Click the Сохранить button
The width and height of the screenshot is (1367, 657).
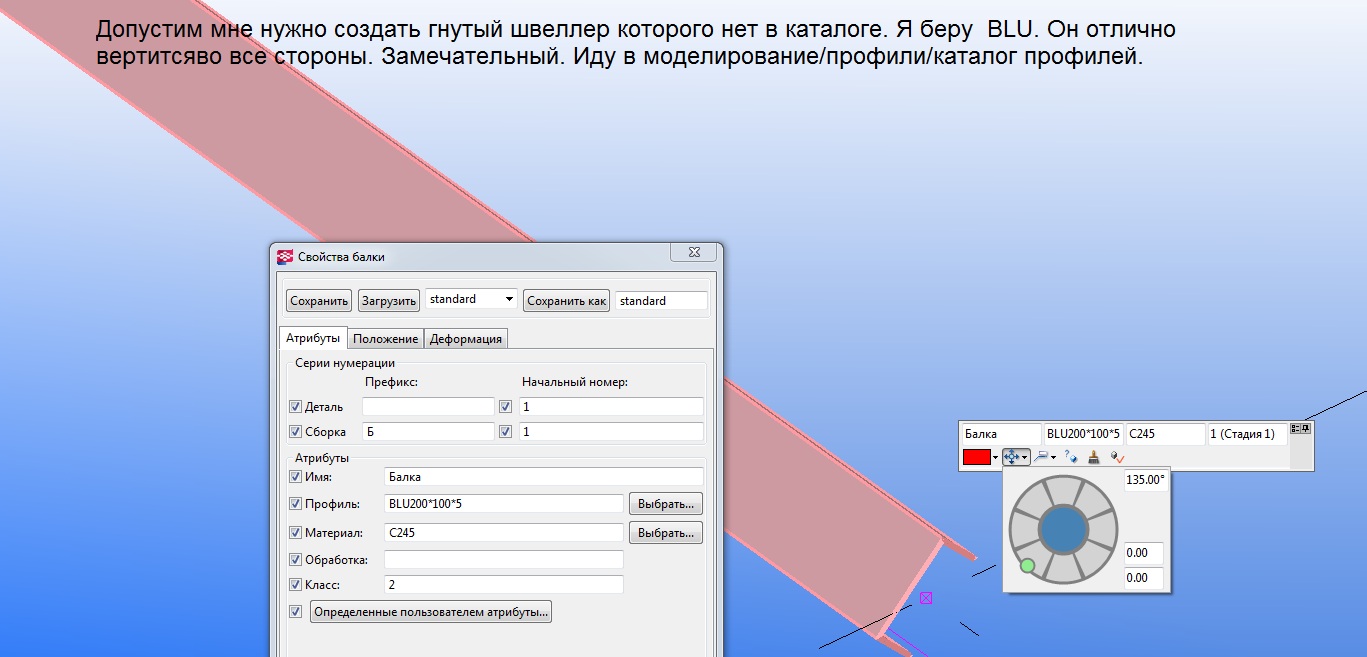[x=319, y=300]
